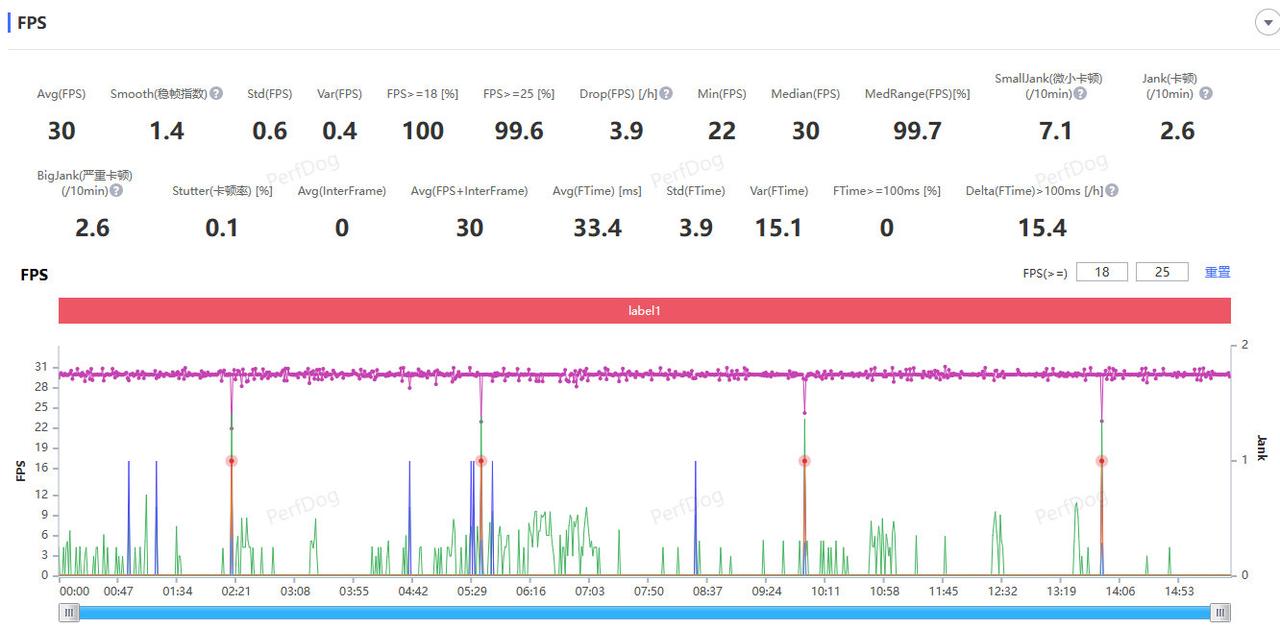The height and width of the screenshot is (629, 1280).
Task: Click the FTime>=100ms [%] label
Action: [887, 191]
